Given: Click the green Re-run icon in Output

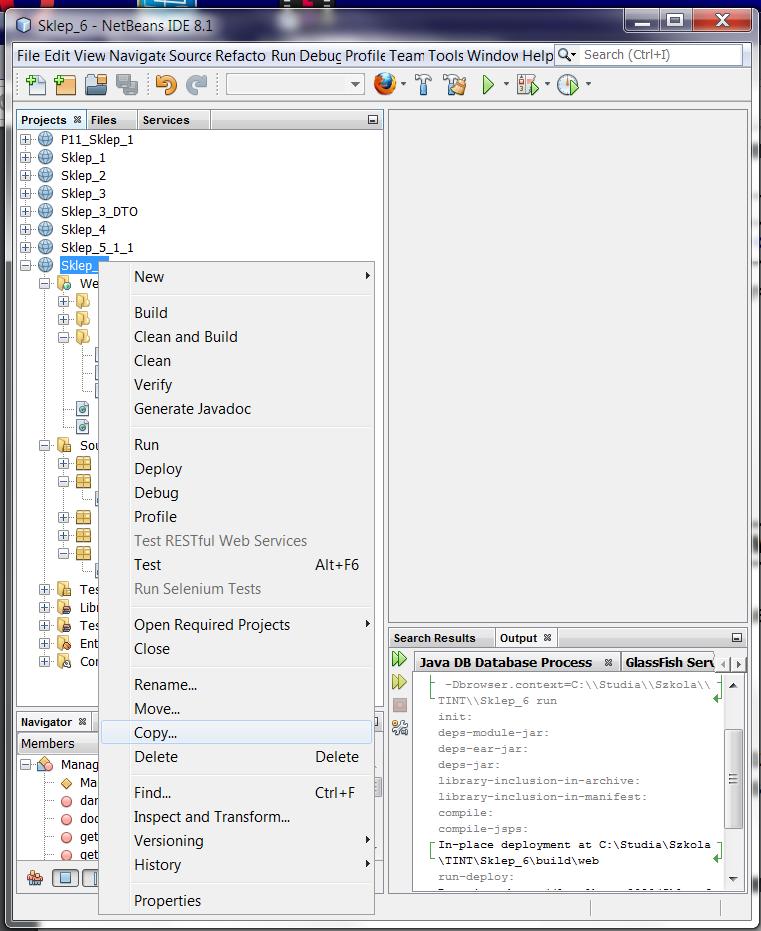Looking at the screenshot, I should pos(399,658).
